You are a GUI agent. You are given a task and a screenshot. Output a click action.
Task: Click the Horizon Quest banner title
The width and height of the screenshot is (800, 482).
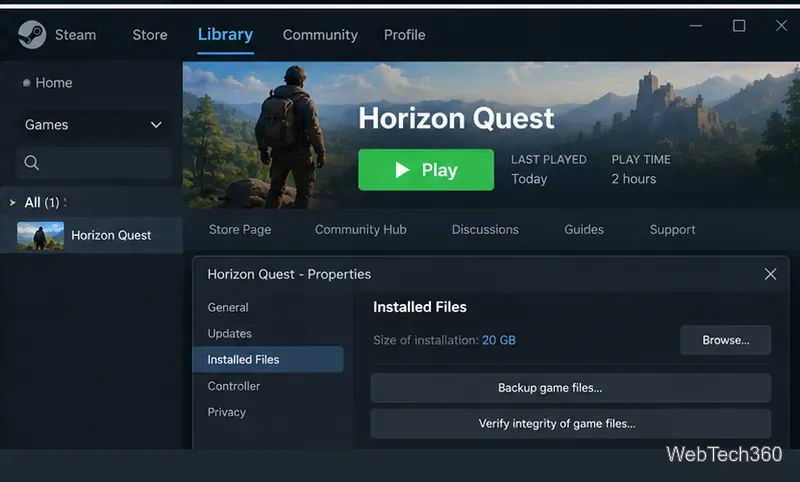456,118
